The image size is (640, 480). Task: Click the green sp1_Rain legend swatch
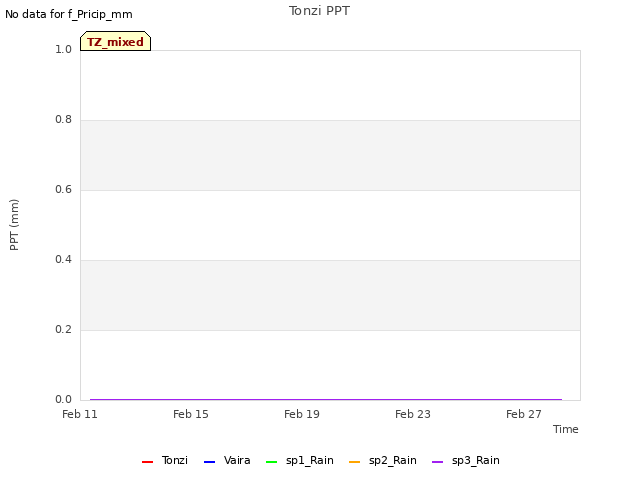click(x=271, y=462)
